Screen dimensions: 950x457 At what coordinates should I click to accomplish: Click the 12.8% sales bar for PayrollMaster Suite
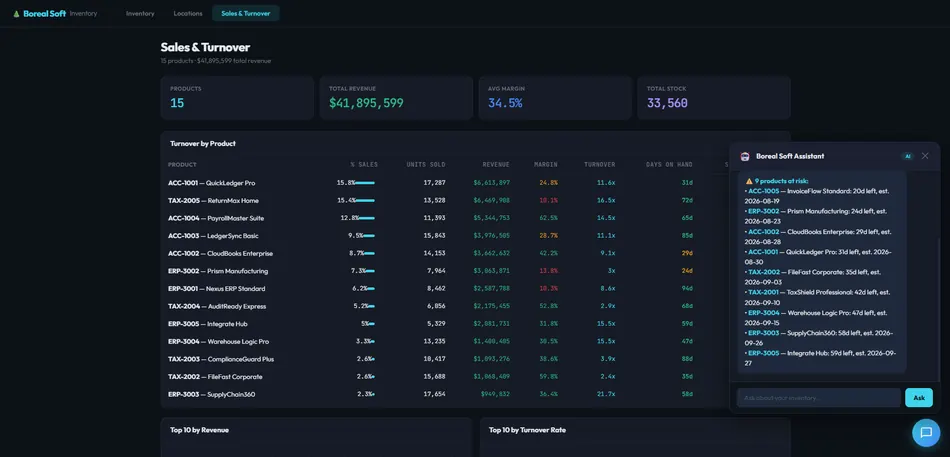pos(367,218)
